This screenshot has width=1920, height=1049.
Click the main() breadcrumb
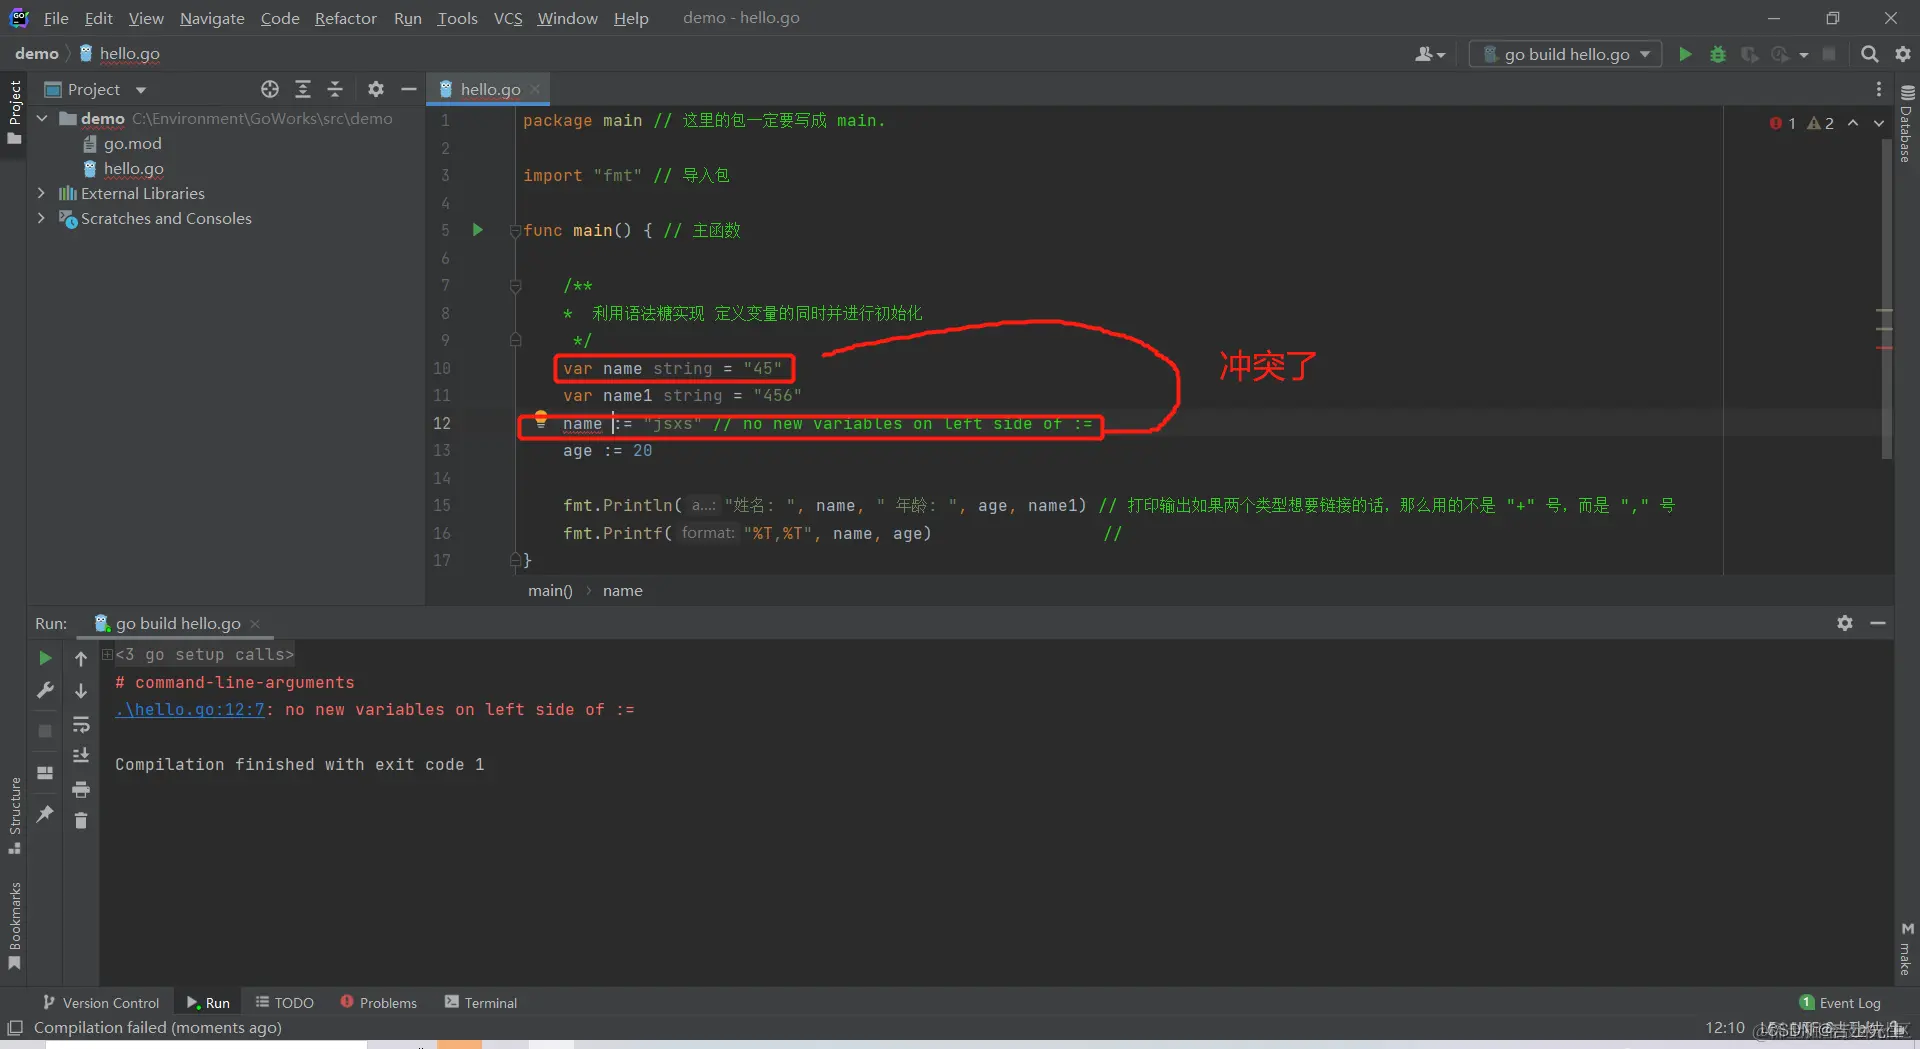coord(550,590)
